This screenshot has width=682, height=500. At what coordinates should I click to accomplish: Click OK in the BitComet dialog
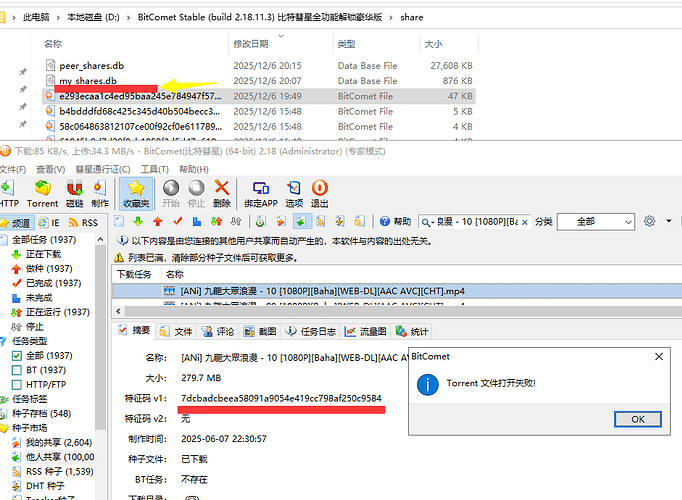click(x=638, y=419)
